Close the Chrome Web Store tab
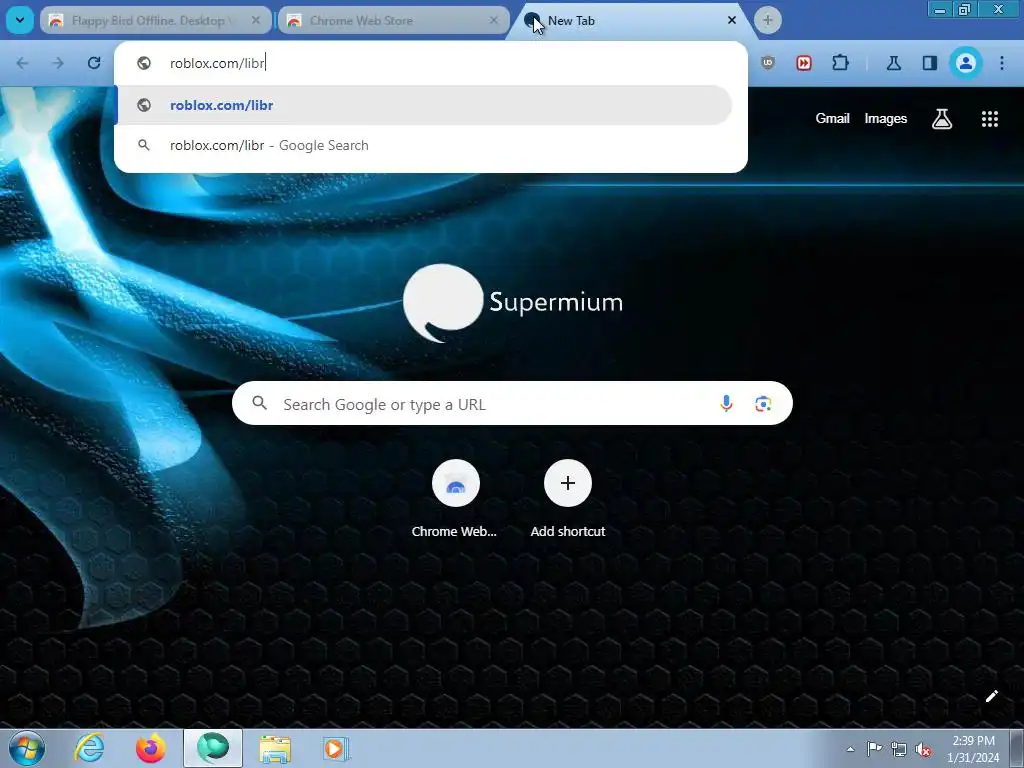This screenshot has height=768, width=1024. click(494, 20)
